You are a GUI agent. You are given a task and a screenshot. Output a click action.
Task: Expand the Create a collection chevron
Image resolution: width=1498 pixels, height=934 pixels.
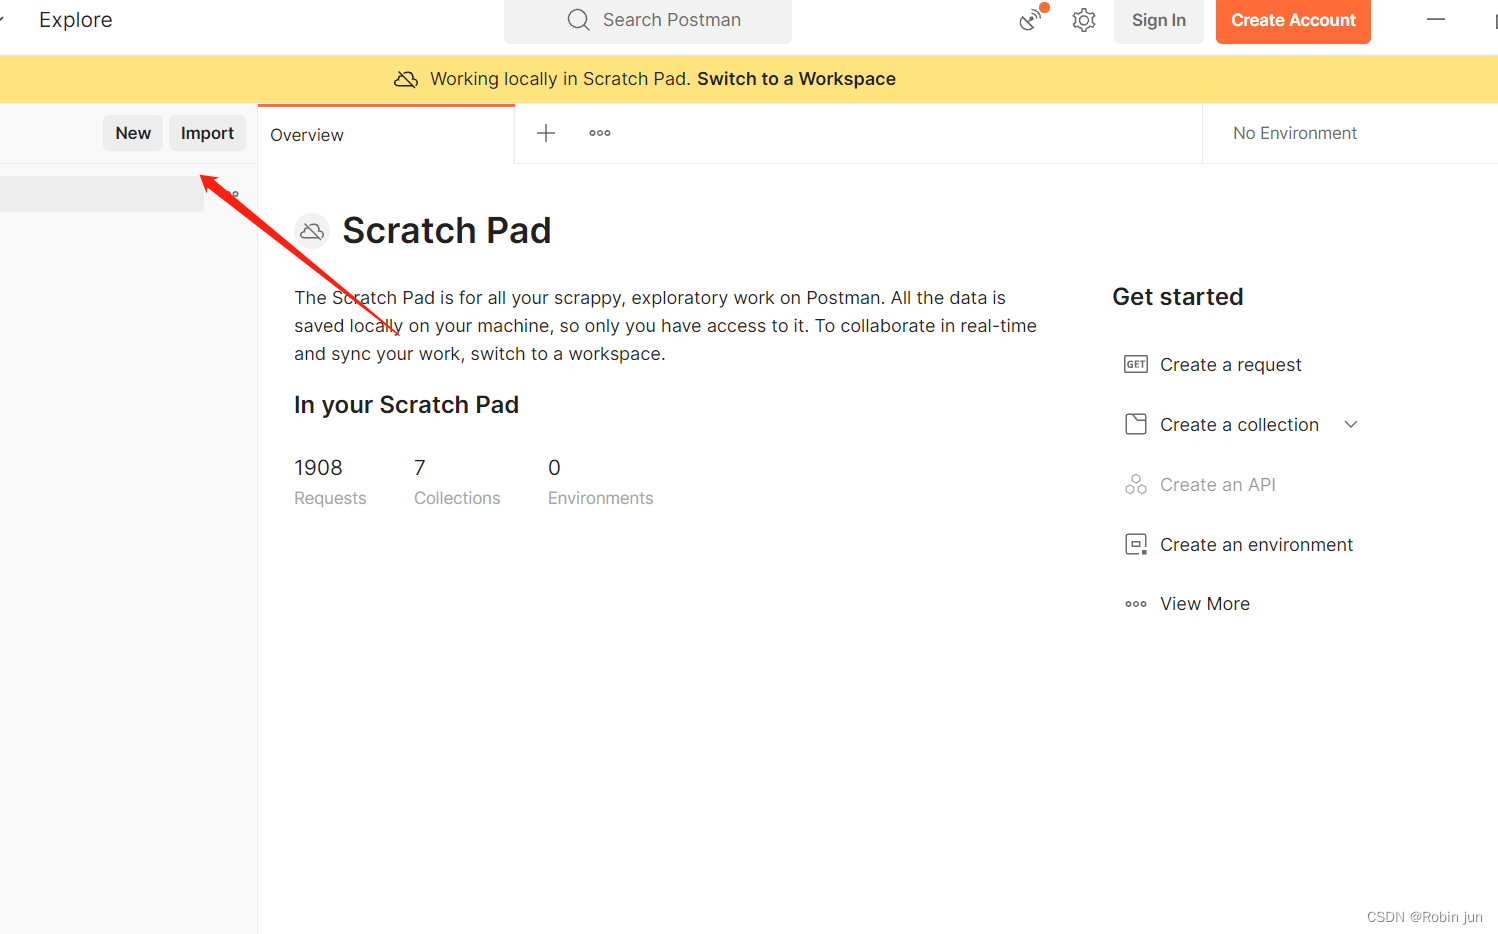click(1351, 424)
